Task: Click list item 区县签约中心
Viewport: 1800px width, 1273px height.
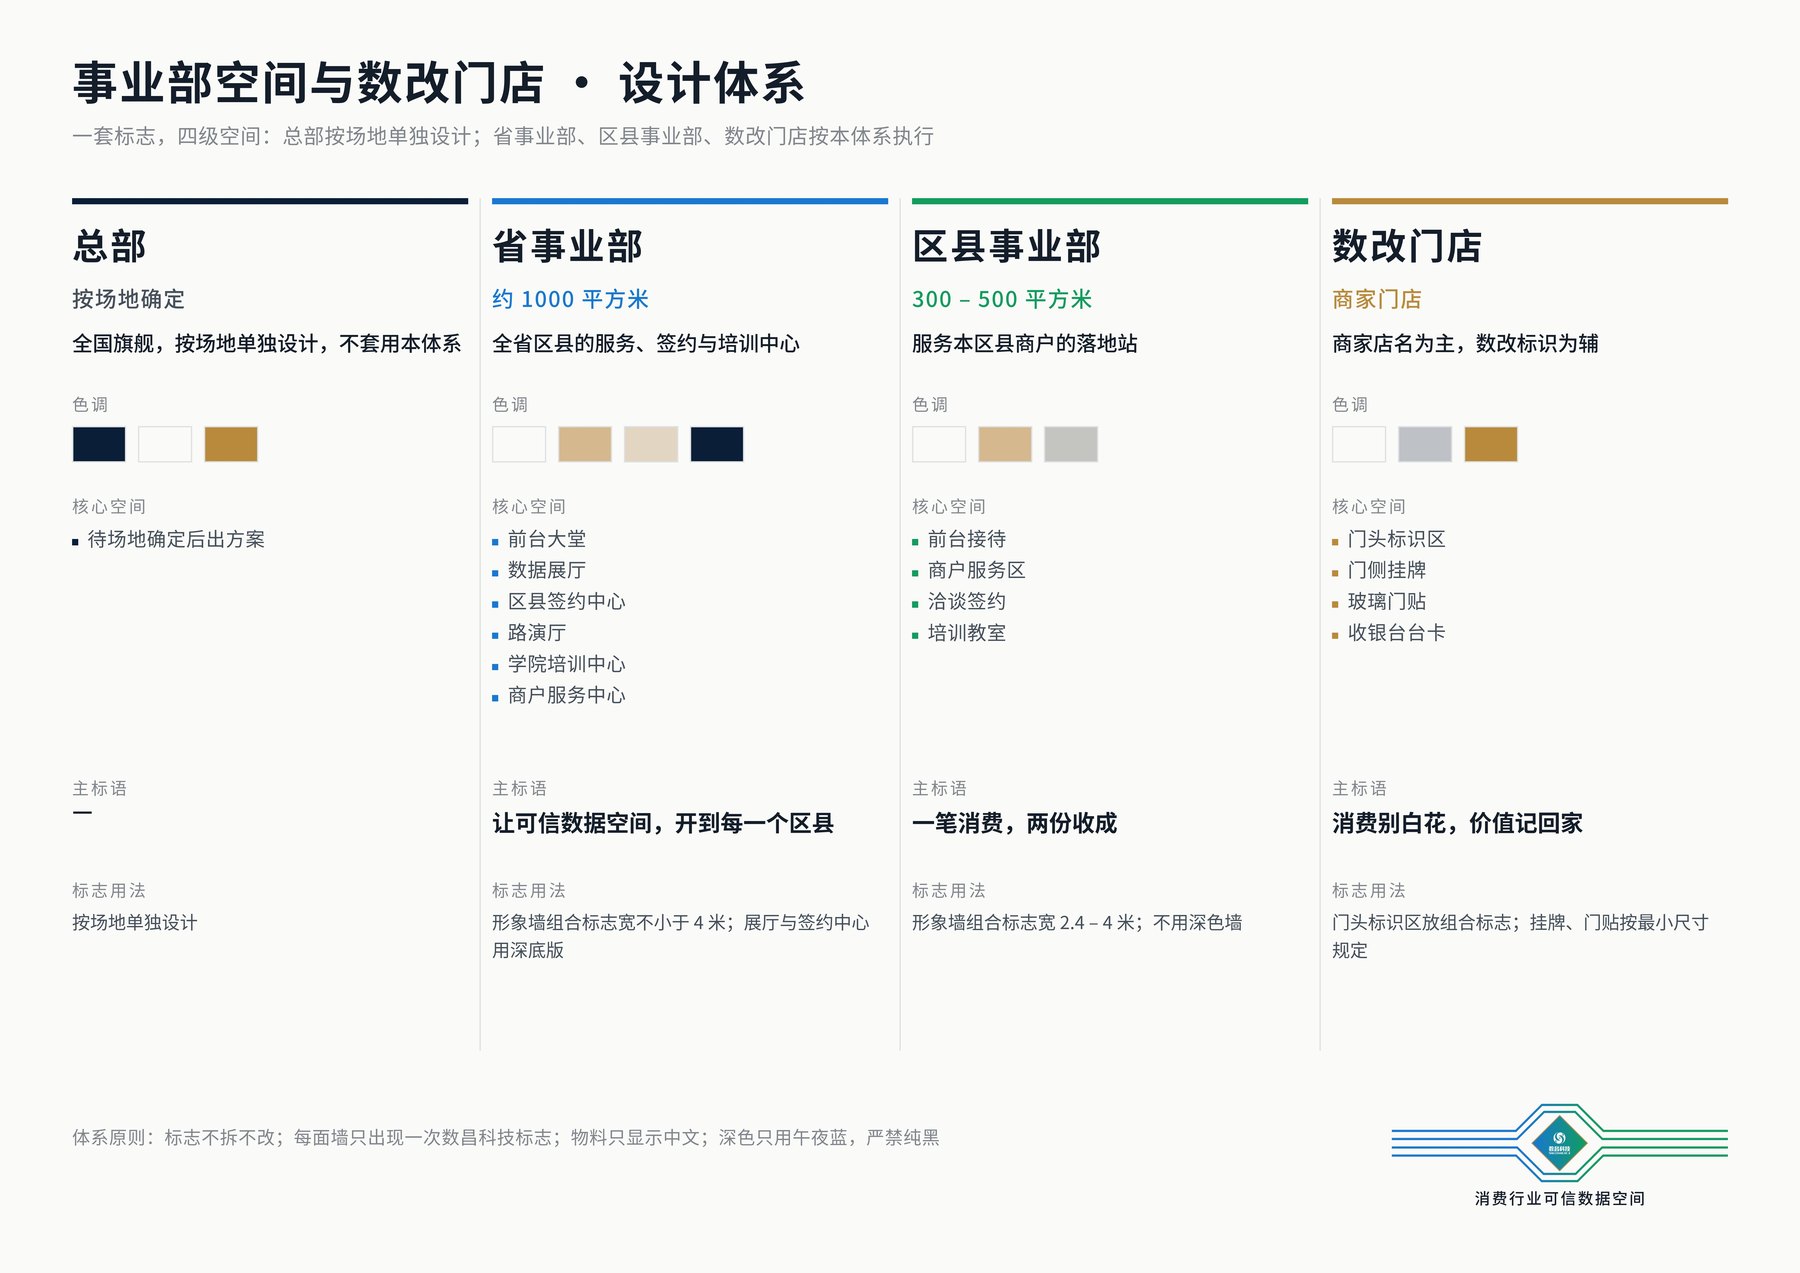Action: (566, 601)
